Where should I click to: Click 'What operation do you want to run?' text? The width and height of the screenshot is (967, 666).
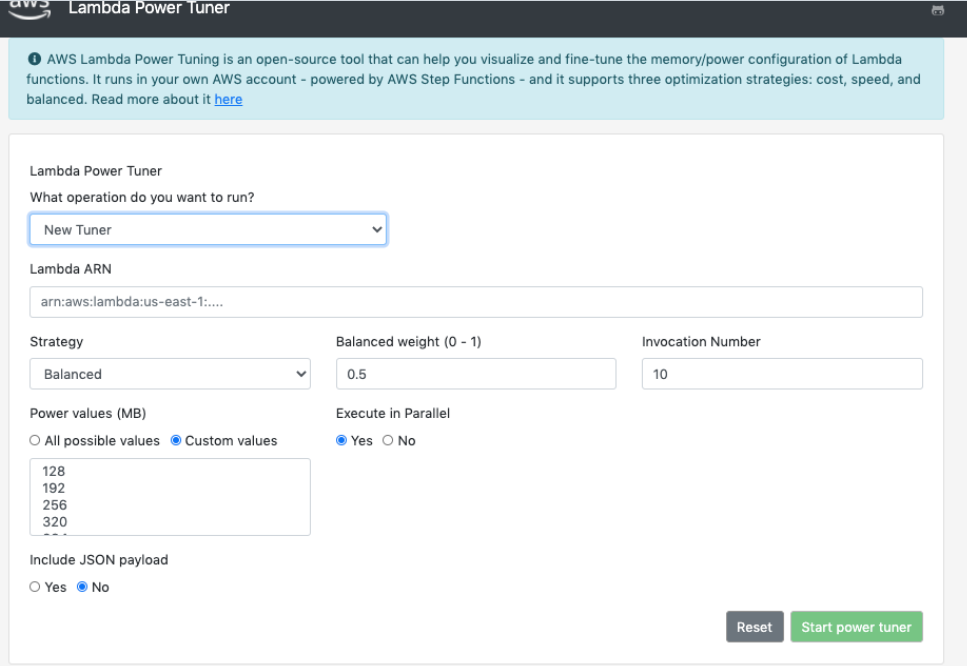point(142,197)
